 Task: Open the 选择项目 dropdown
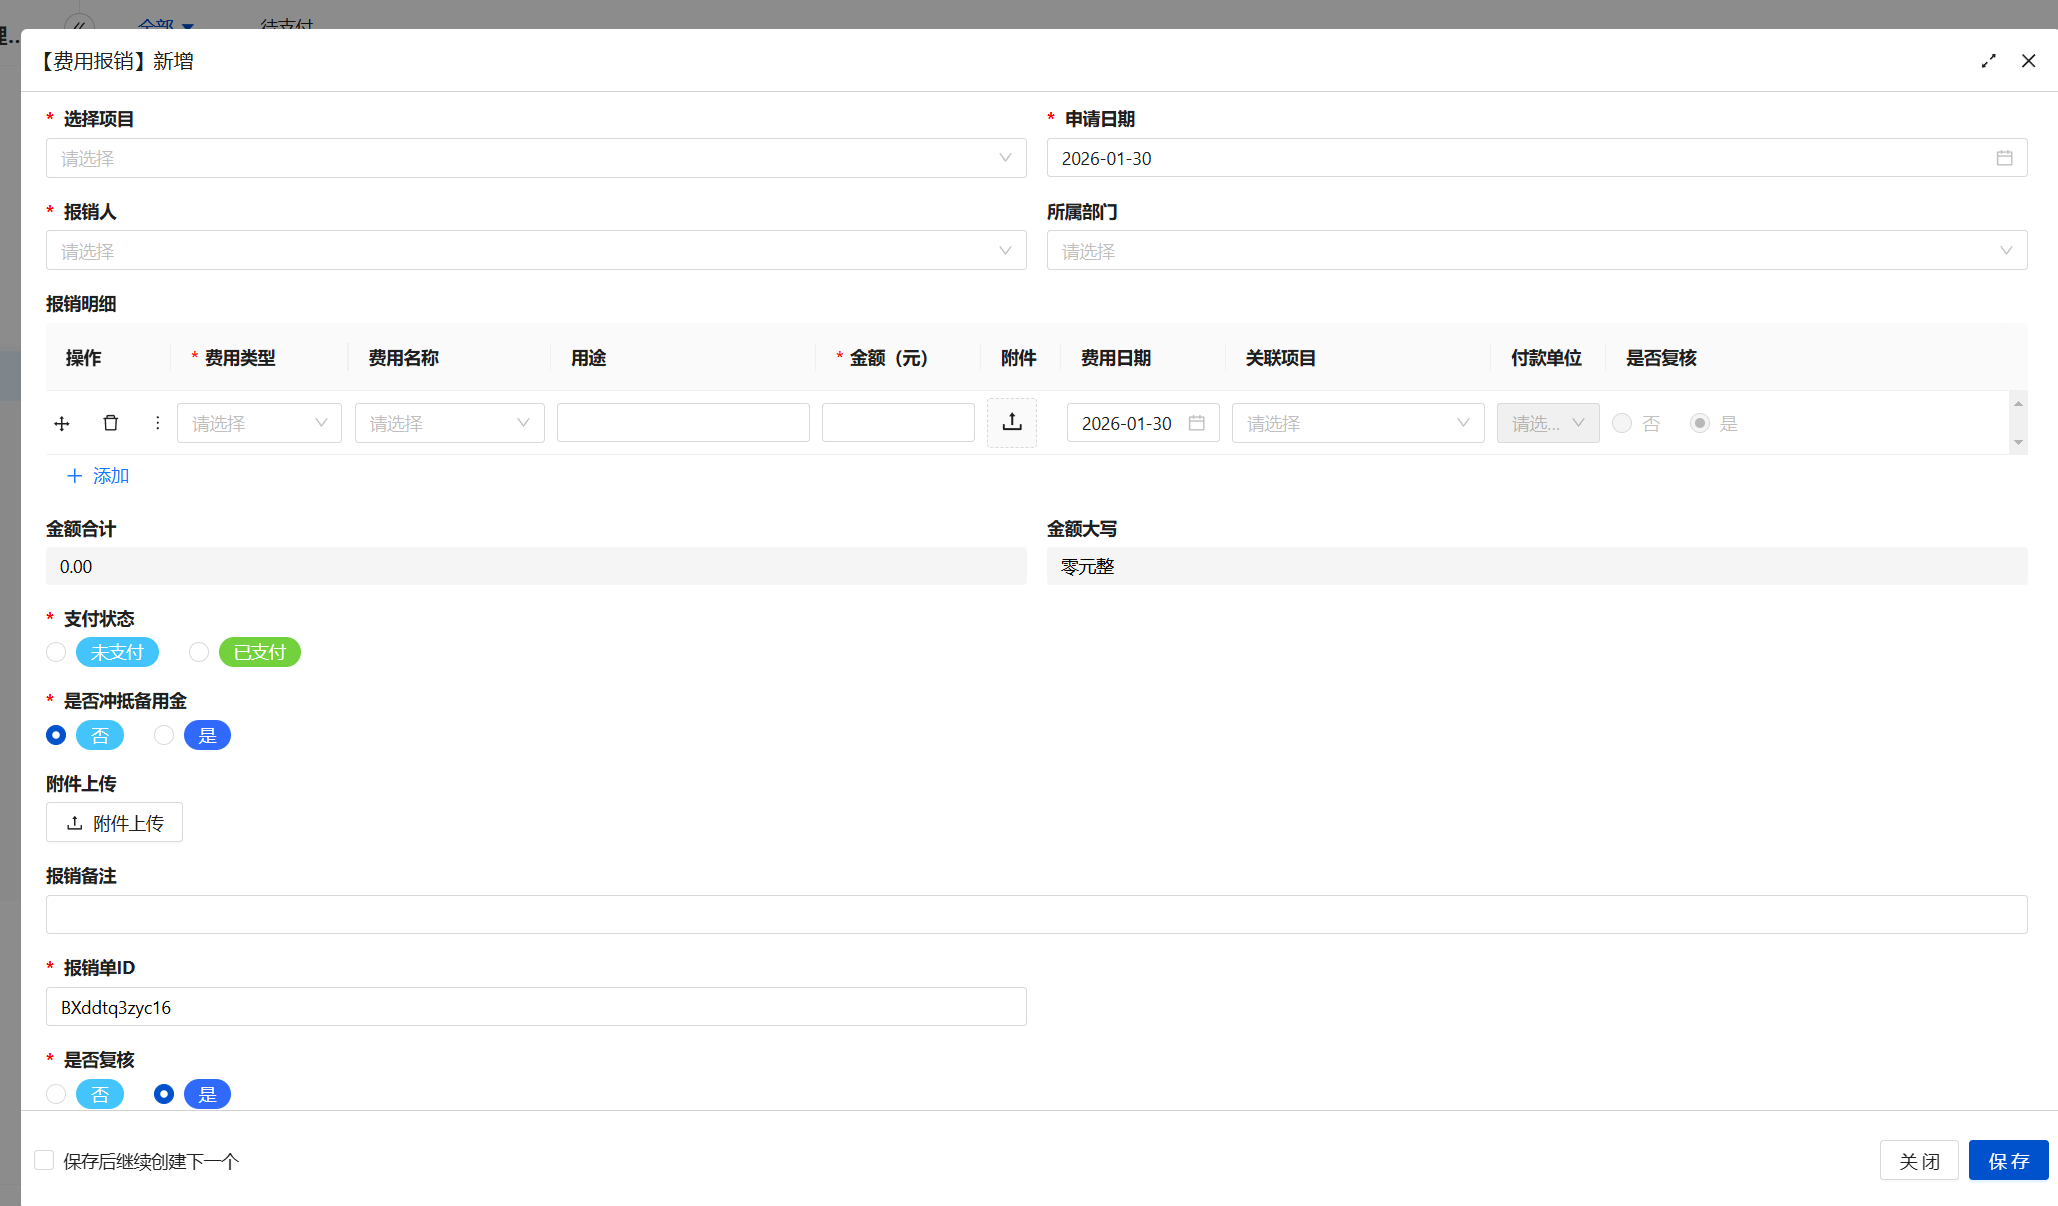[535, 158]
